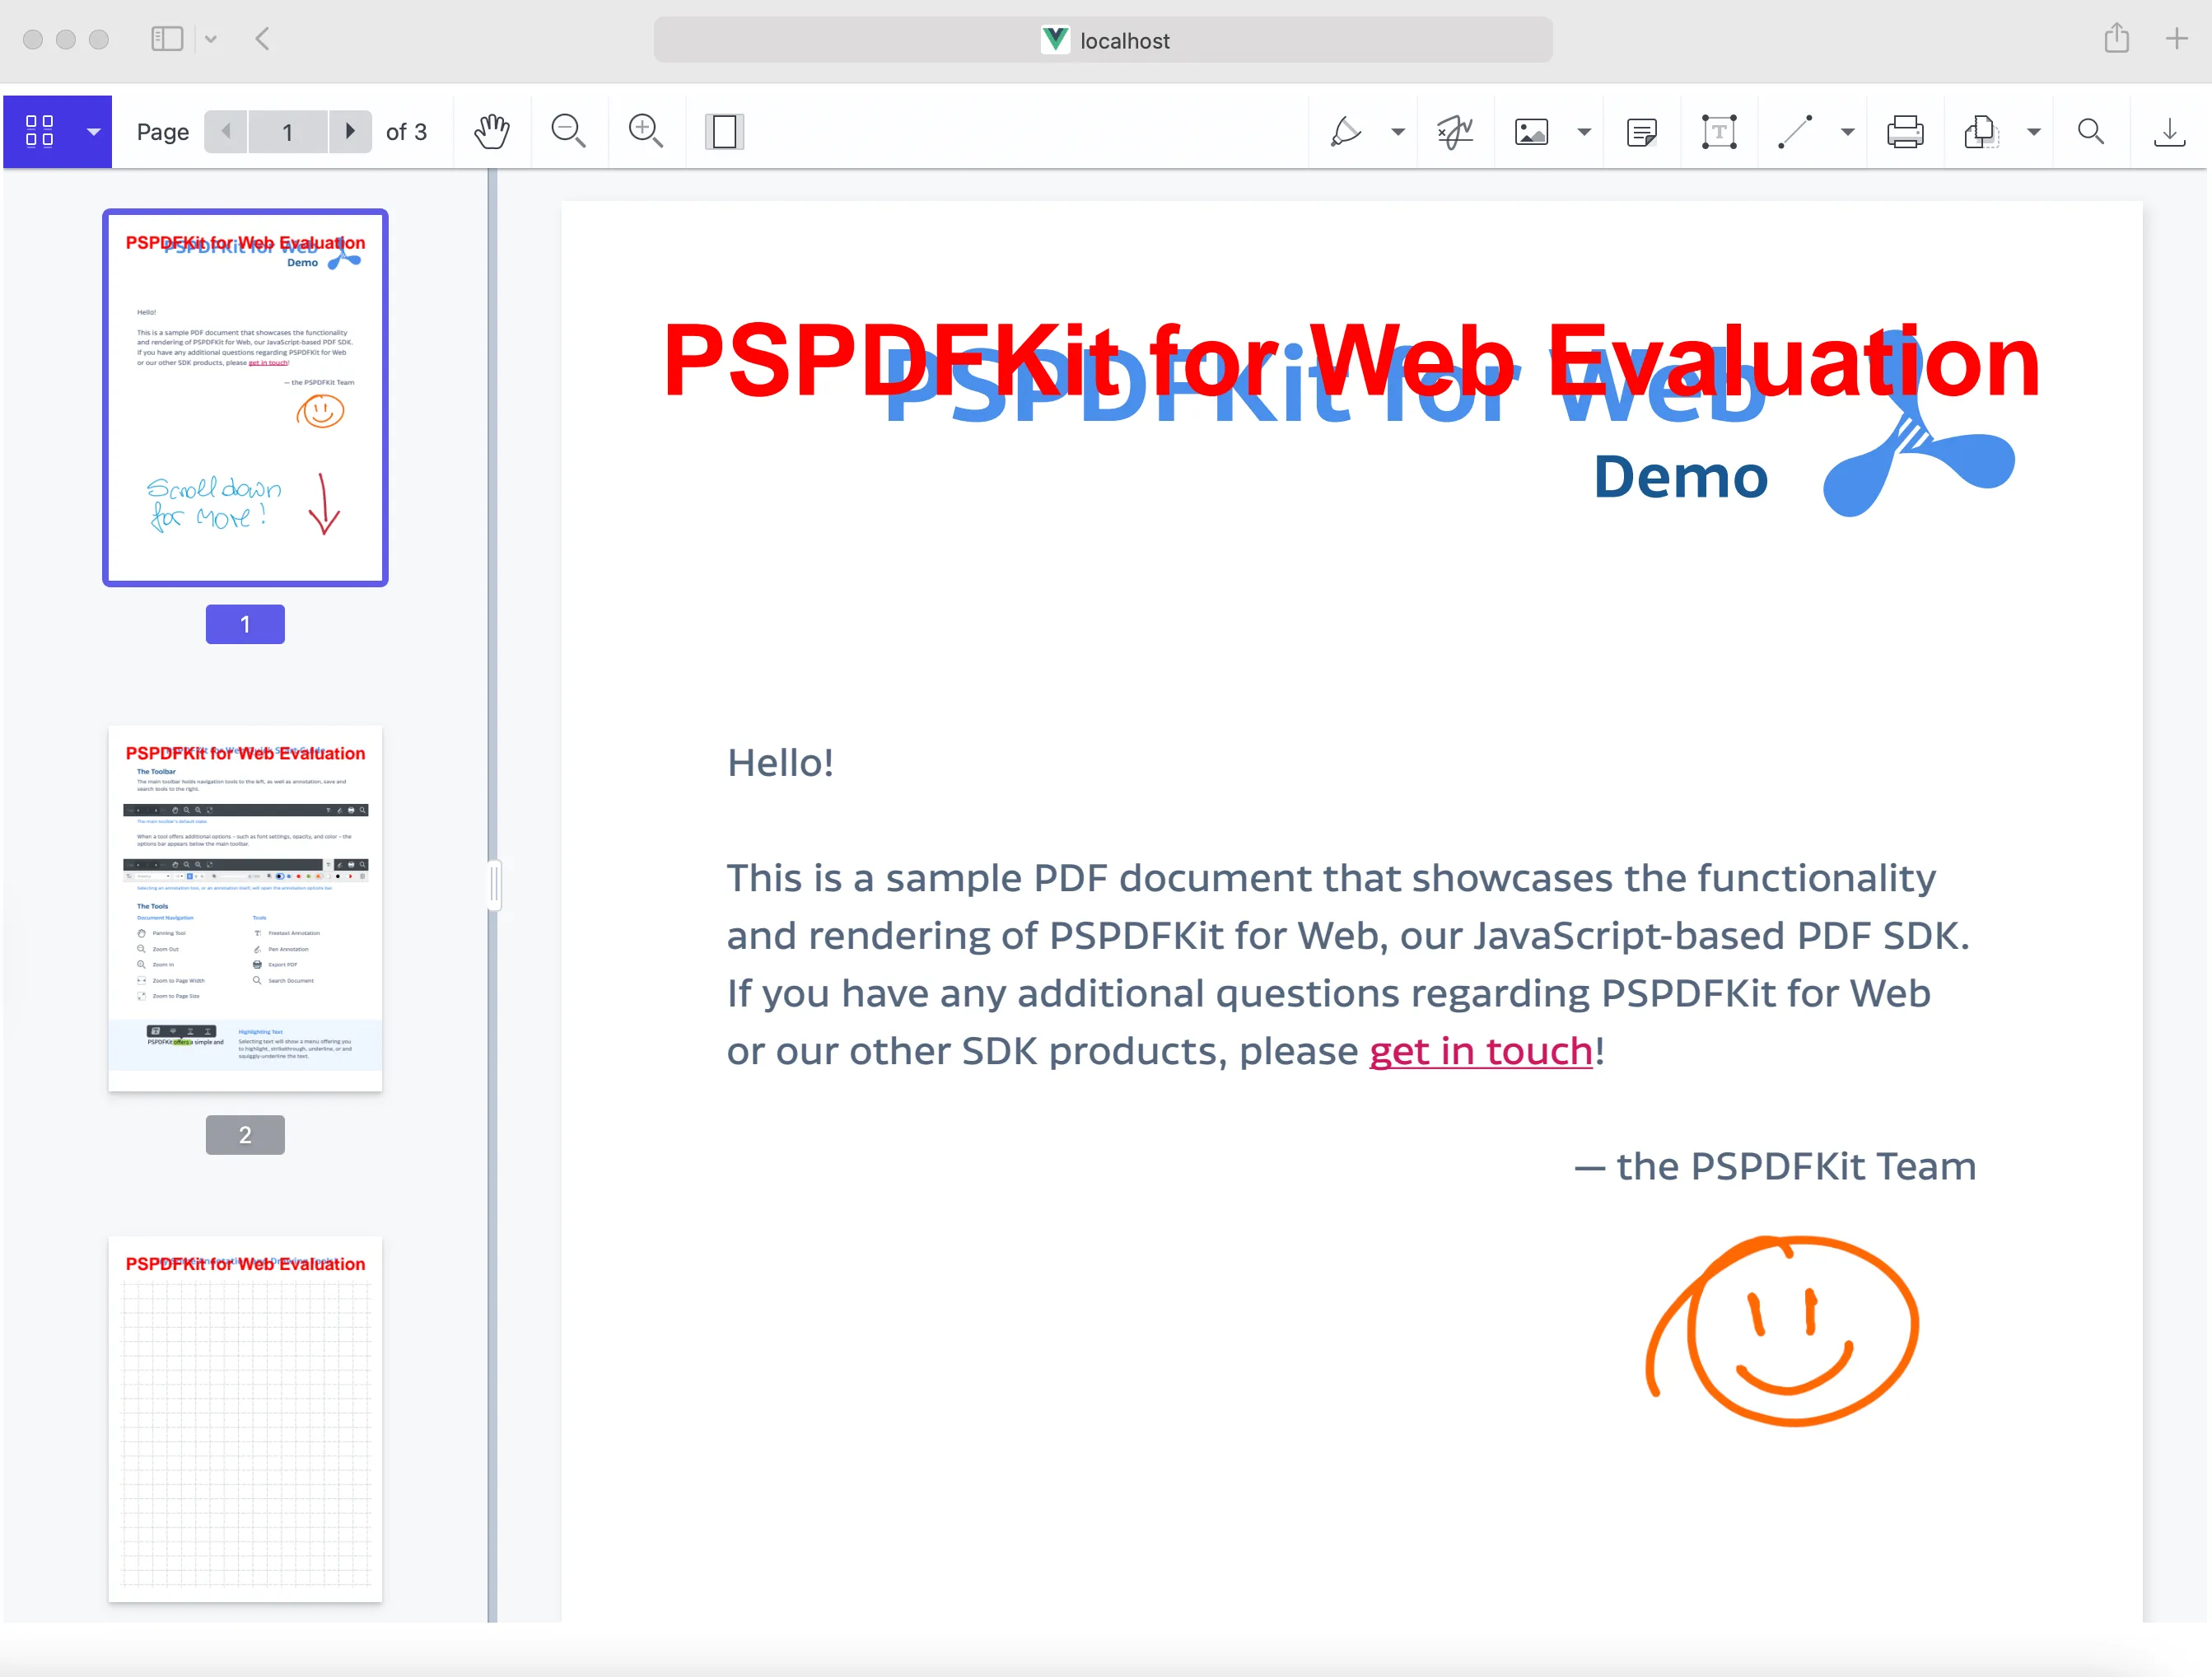Zoom out of the document
The height and width of the screenshot is (1677, 2212).
(568, 131)
